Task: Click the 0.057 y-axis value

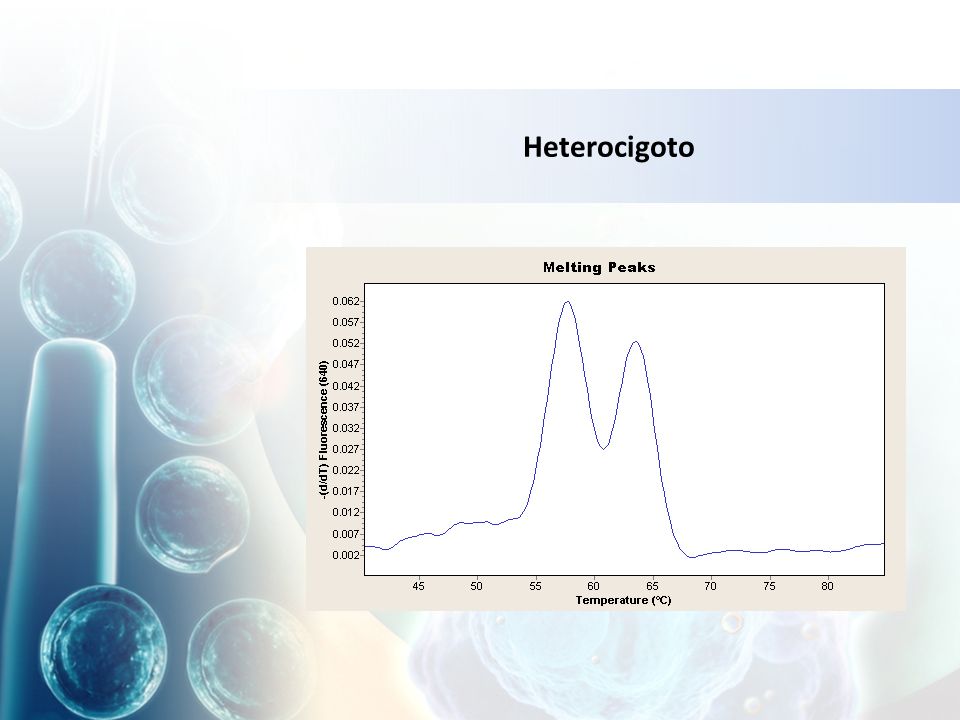Action: pos(345,322)
